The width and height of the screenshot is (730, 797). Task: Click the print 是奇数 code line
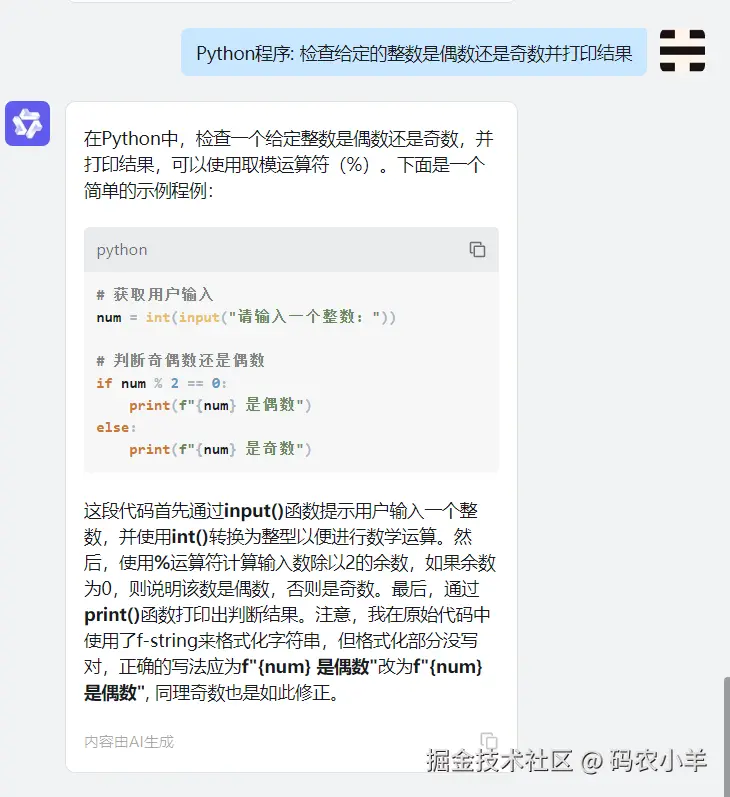[220, 449]
